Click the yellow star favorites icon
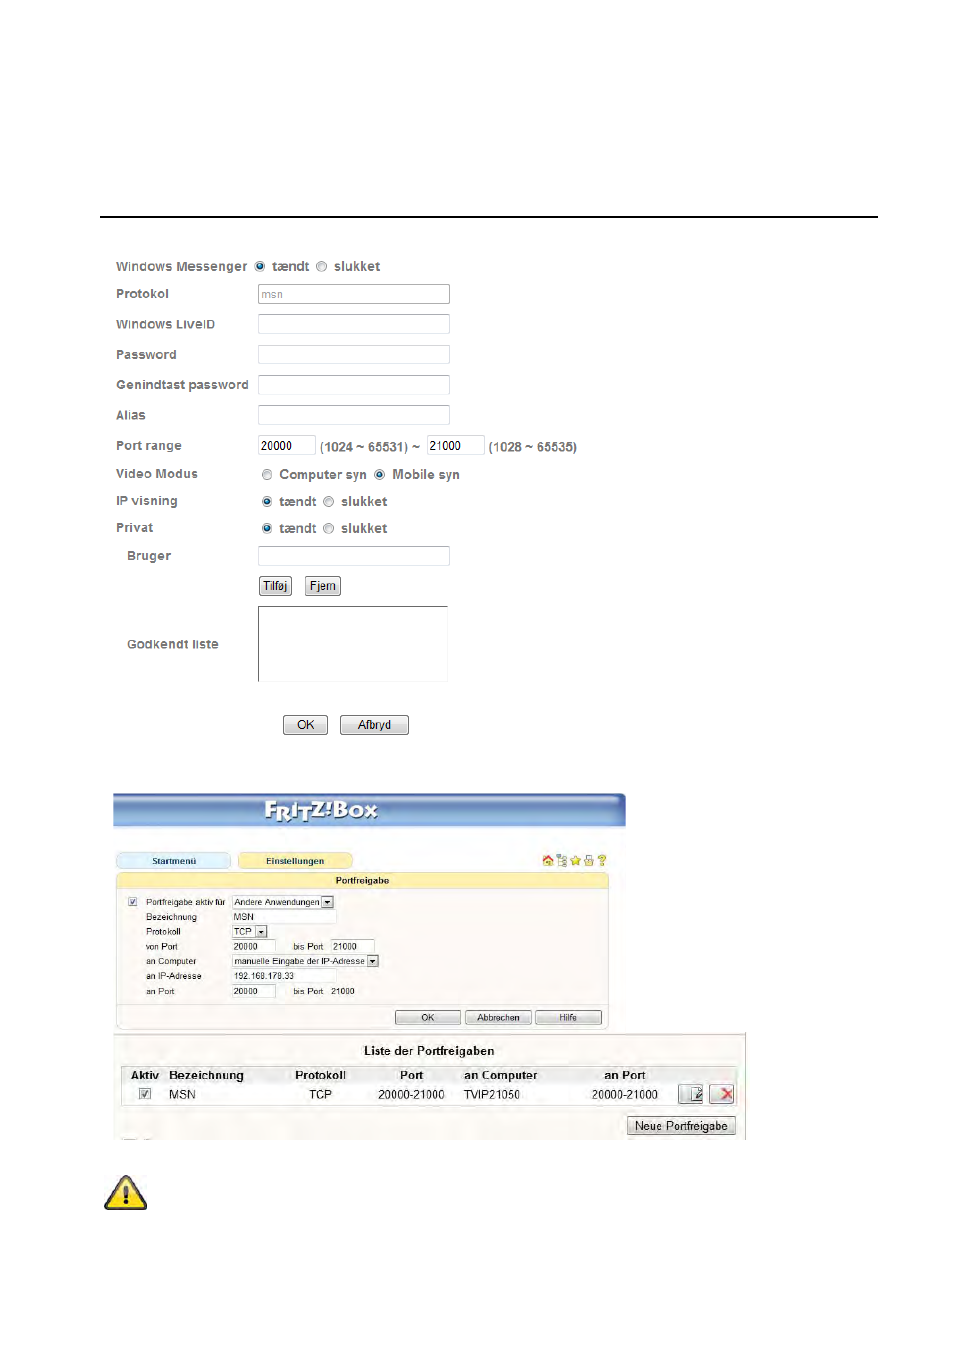Image resolution: width=954 pixels, height=1350 pixels. (x=576, y=860)
